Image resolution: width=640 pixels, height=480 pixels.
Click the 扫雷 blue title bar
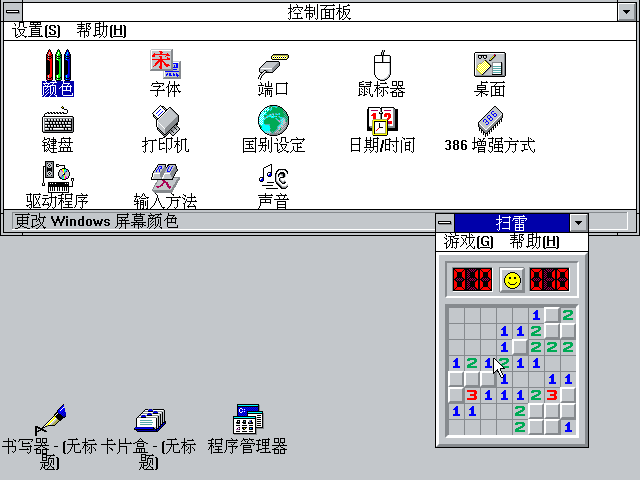[511, 222]
